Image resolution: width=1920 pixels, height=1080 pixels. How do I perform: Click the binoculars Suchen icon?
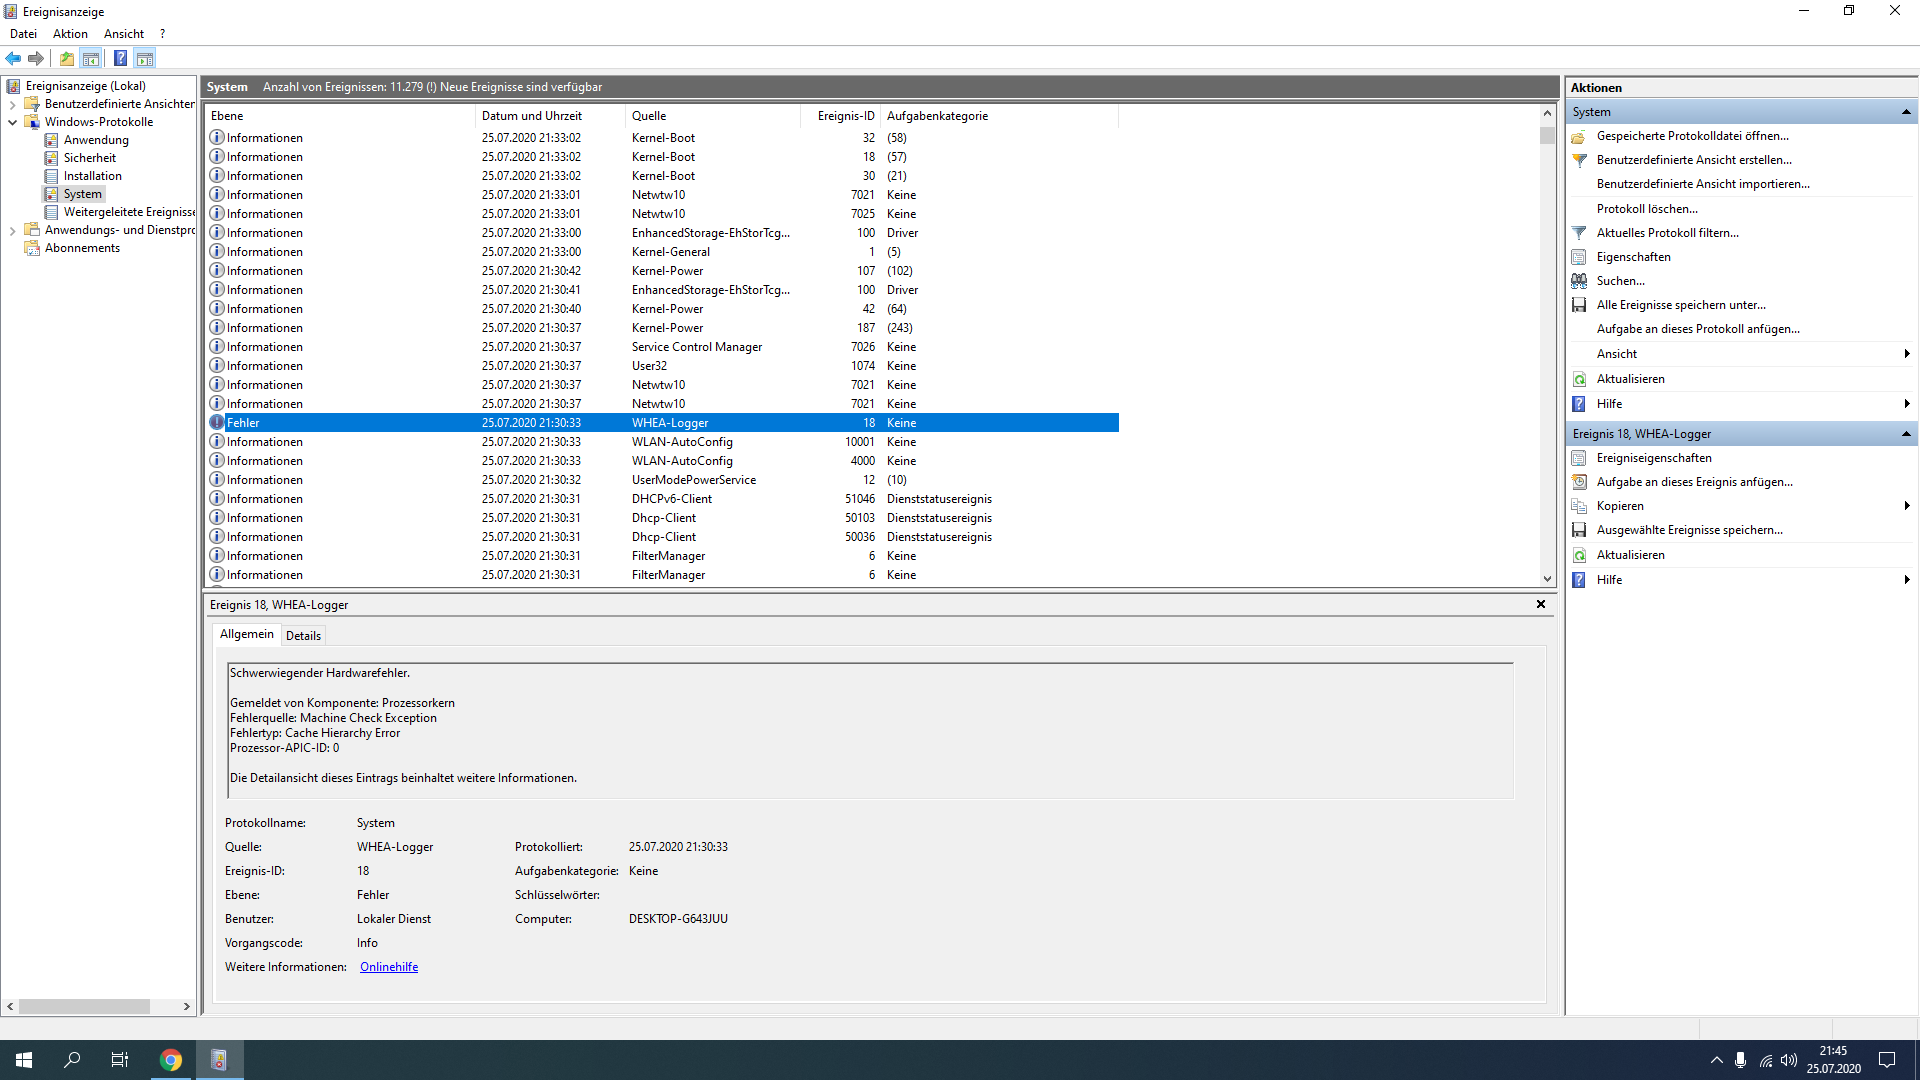pyautogui.click(x=1579, y=281)
